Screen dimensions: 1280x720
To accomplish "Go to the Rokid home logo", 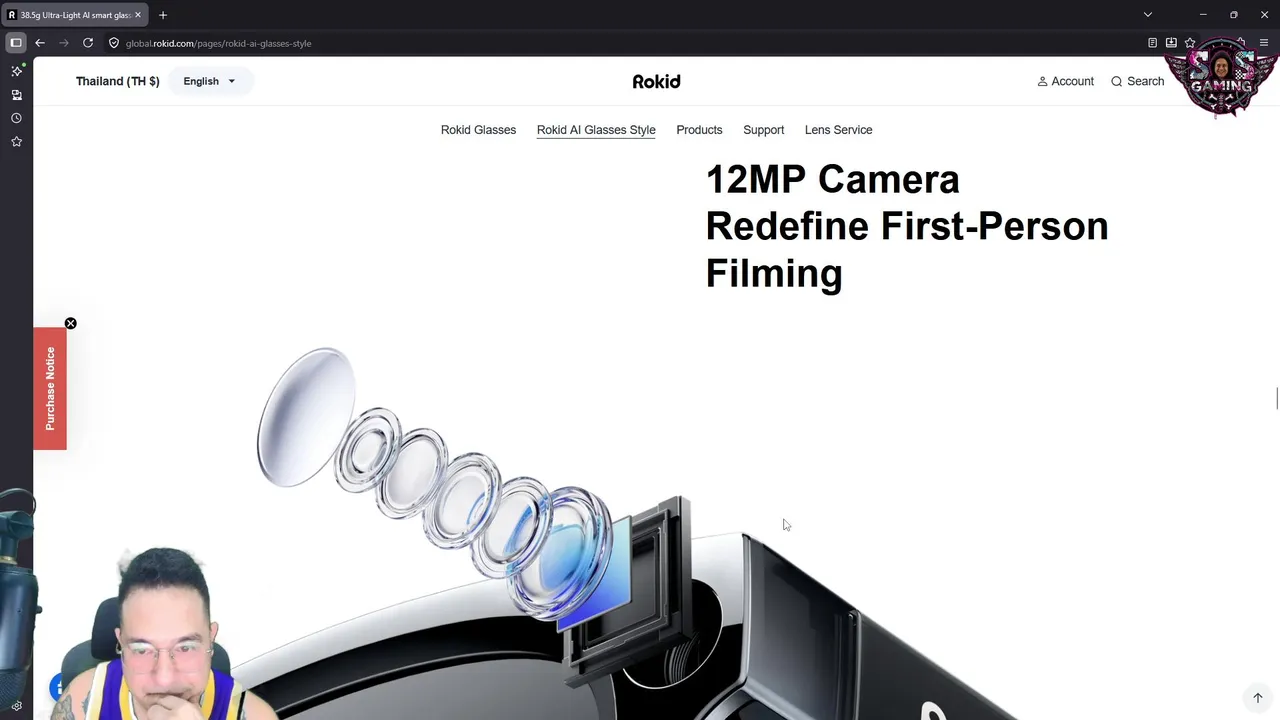I will coord(656,82).
